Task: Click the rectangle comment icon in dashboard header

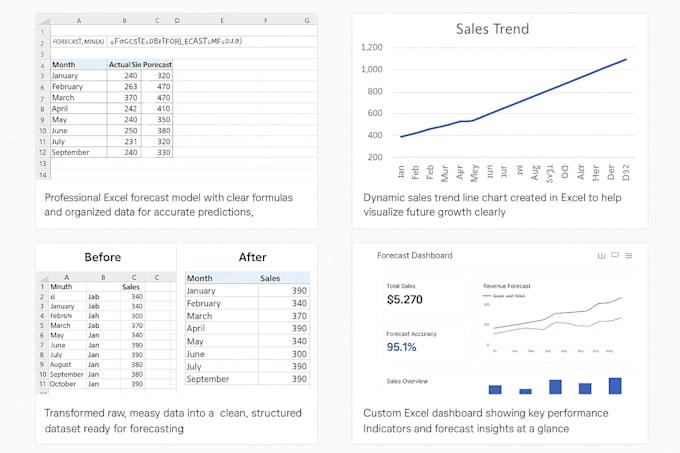Action: pyautogui.click(x=615, y=255)
